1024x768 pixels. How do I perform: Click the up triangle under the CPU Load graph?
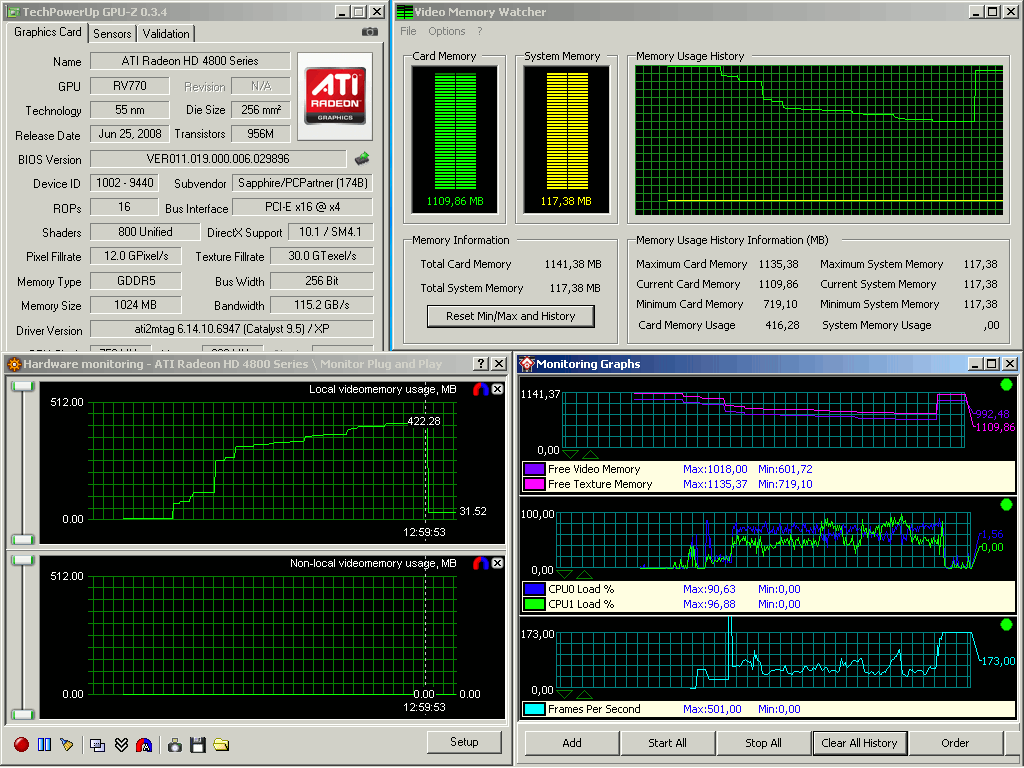click(x=585, y=575)
